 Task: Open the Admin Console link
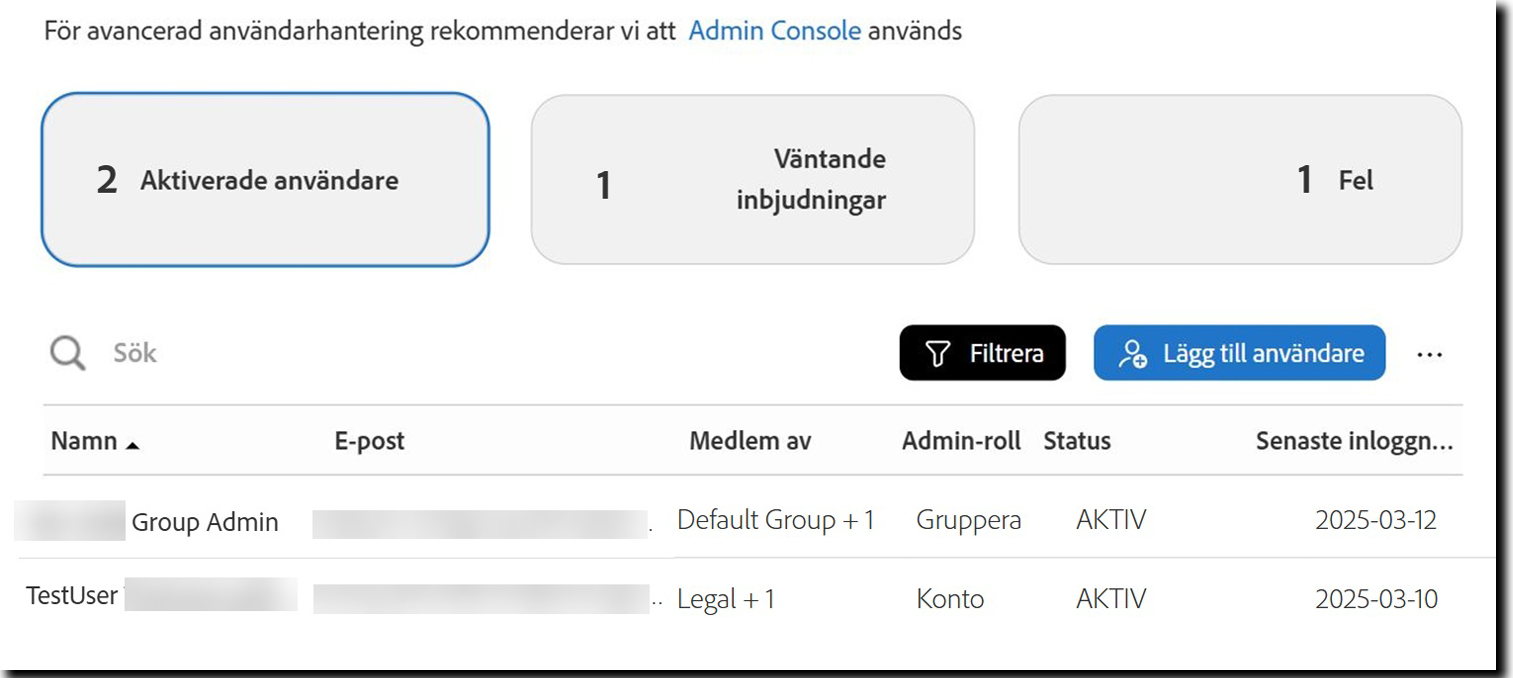pos(775,30)
